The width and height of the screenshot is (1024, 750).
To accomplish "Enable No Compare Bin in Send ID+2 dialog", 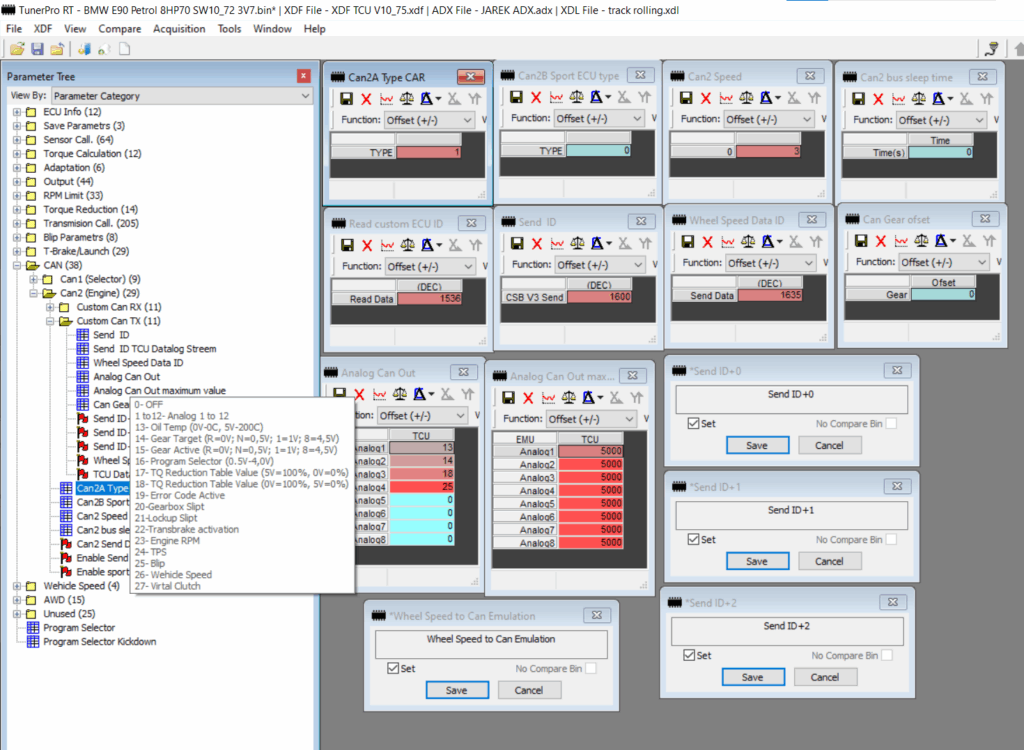I will click(x=888, y=655).
